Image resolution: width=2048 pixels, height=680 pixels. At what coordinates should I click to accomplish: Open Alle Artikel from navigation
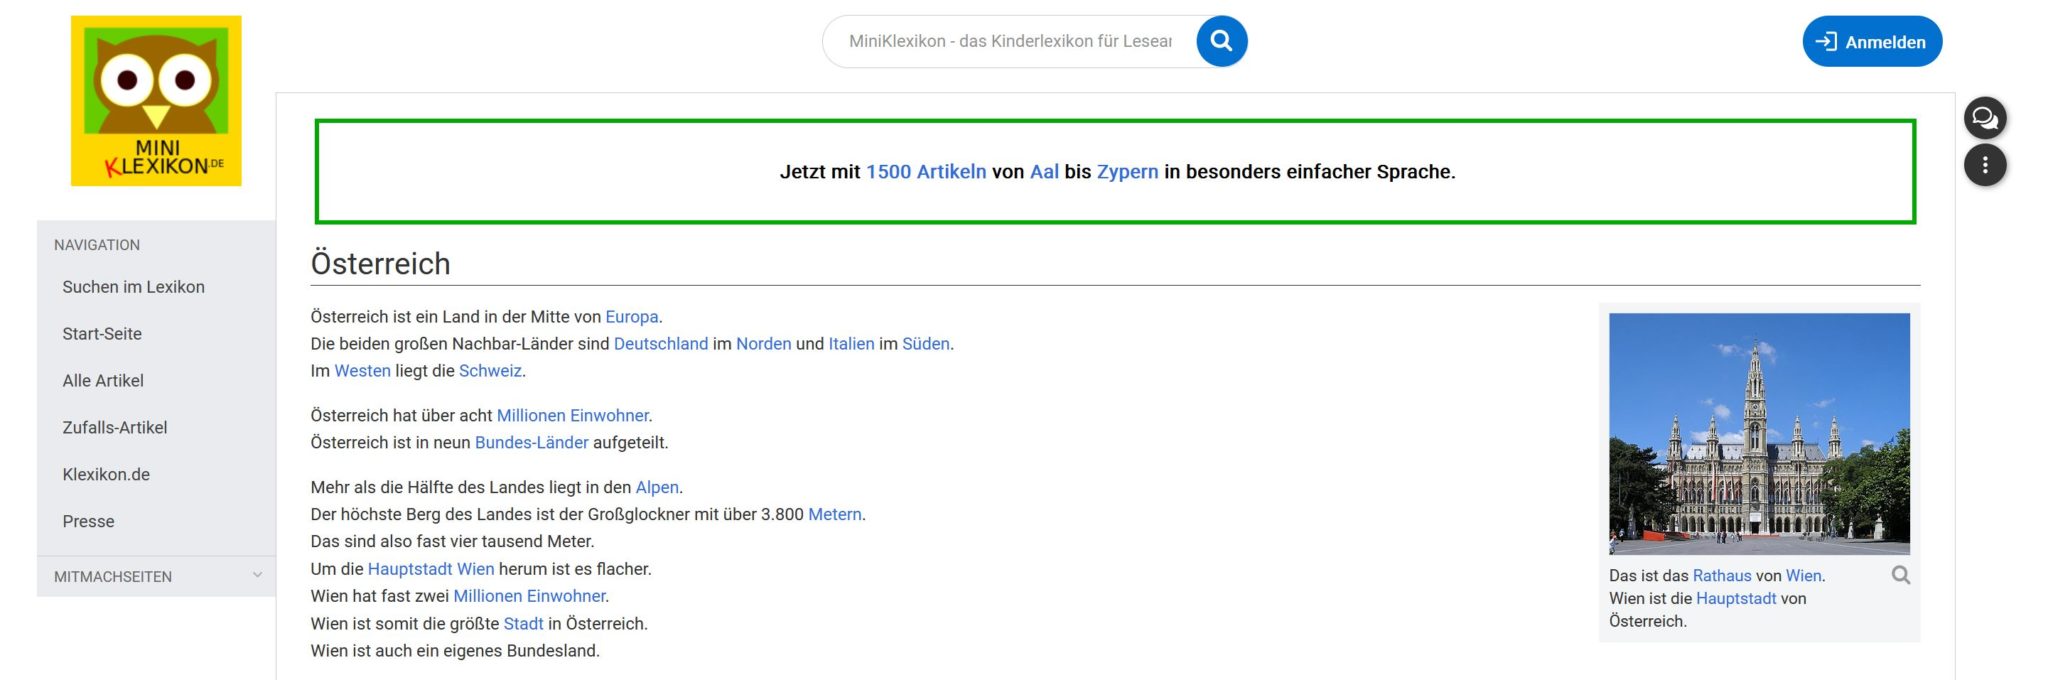pos(103,381)
